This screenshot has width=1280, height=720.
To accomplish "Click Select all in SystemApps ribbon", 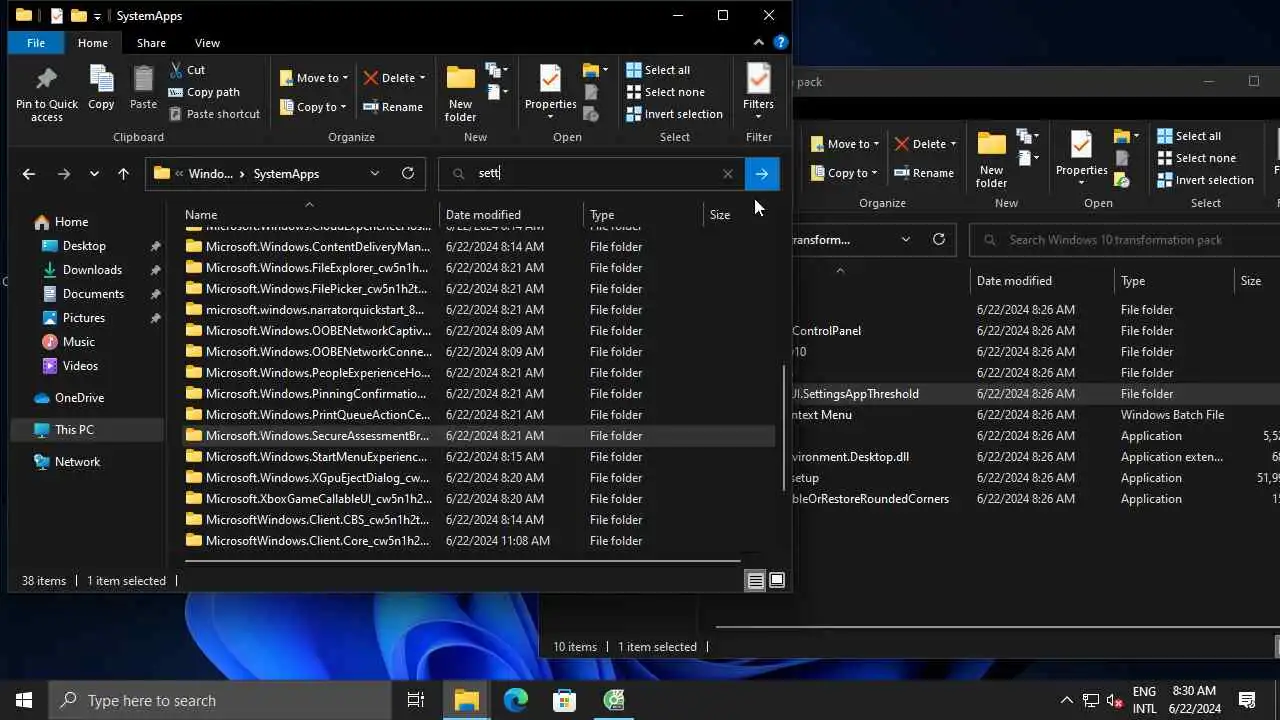I will pos(658,70).
